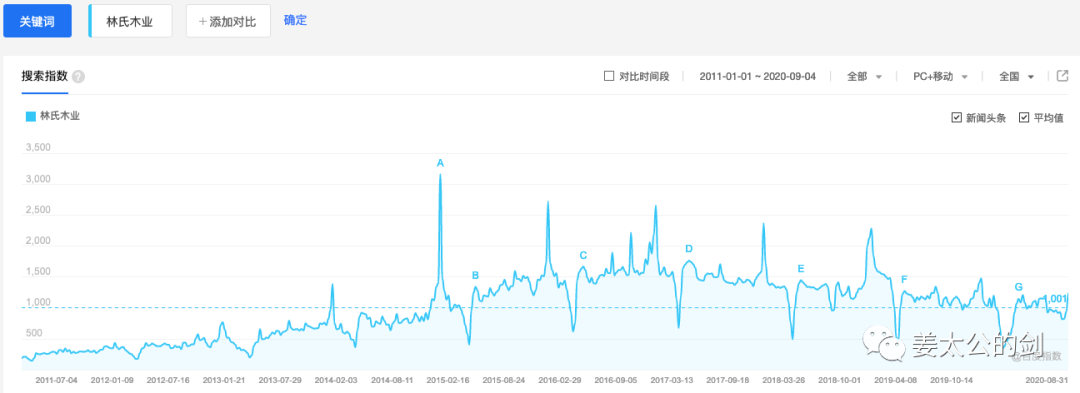Click the export/share chart icon
Screen dimensions: 1080x393
(1062, 76)
